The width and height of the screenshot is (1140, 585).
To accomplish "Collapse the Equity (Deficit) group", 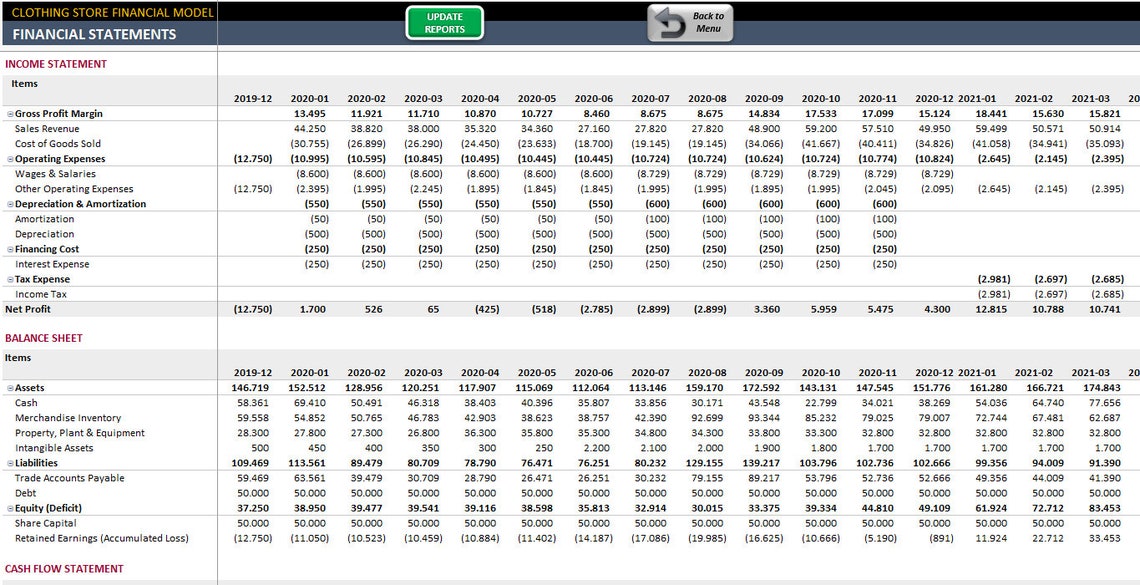I will pyautogui.click(x=9, y=507).
